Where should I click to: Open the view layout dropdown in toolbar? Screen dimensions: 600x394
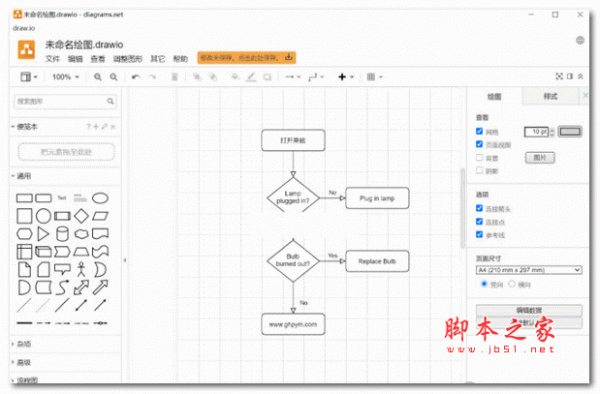coord(29,77)
